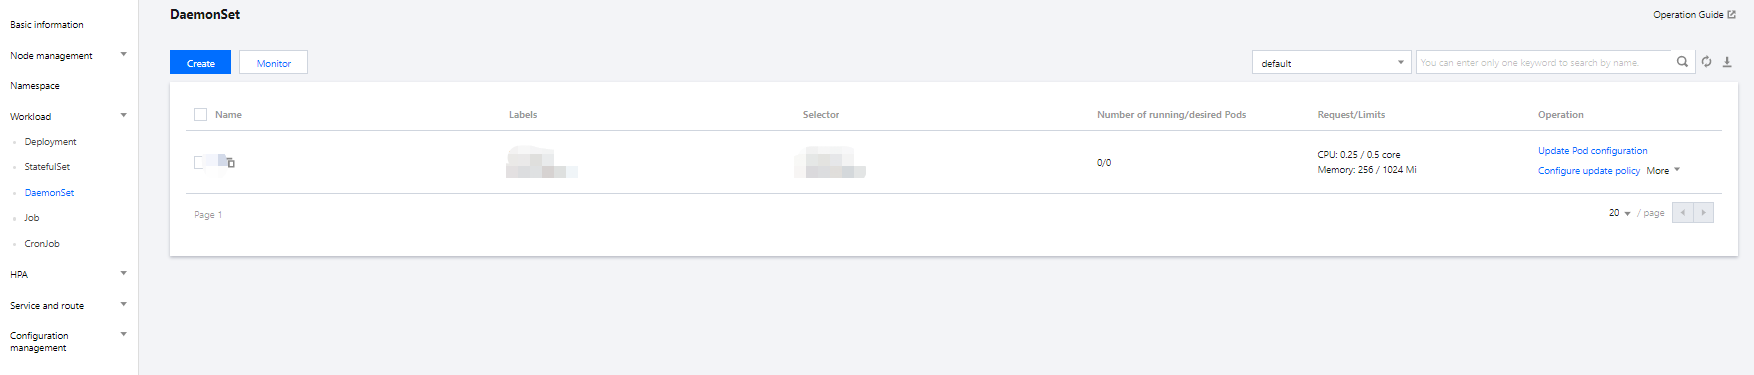The image size is (1754, 375).
Task: Click the Monitor button
Action: [x=273, y=62]
